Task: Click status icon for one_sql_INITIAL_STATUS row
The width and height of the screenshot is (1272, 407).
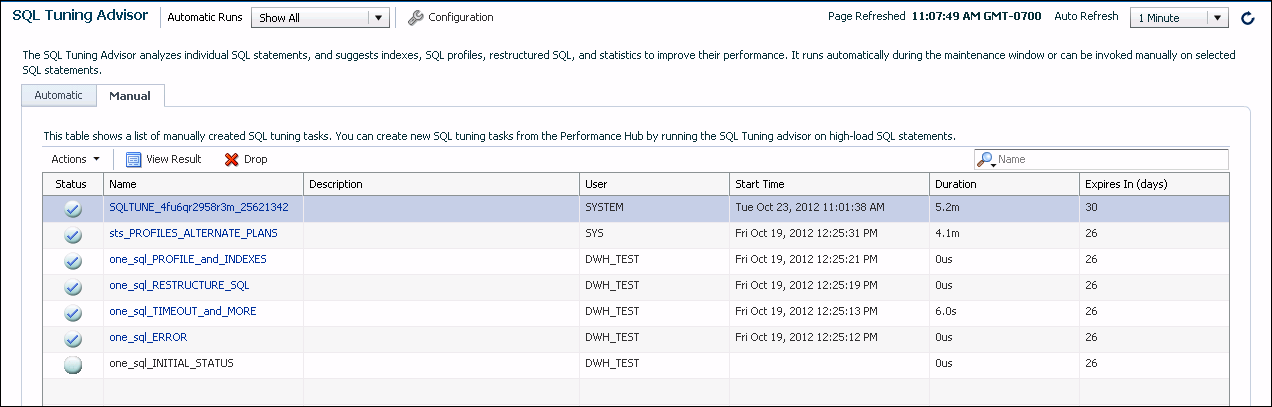Action: 73,365
